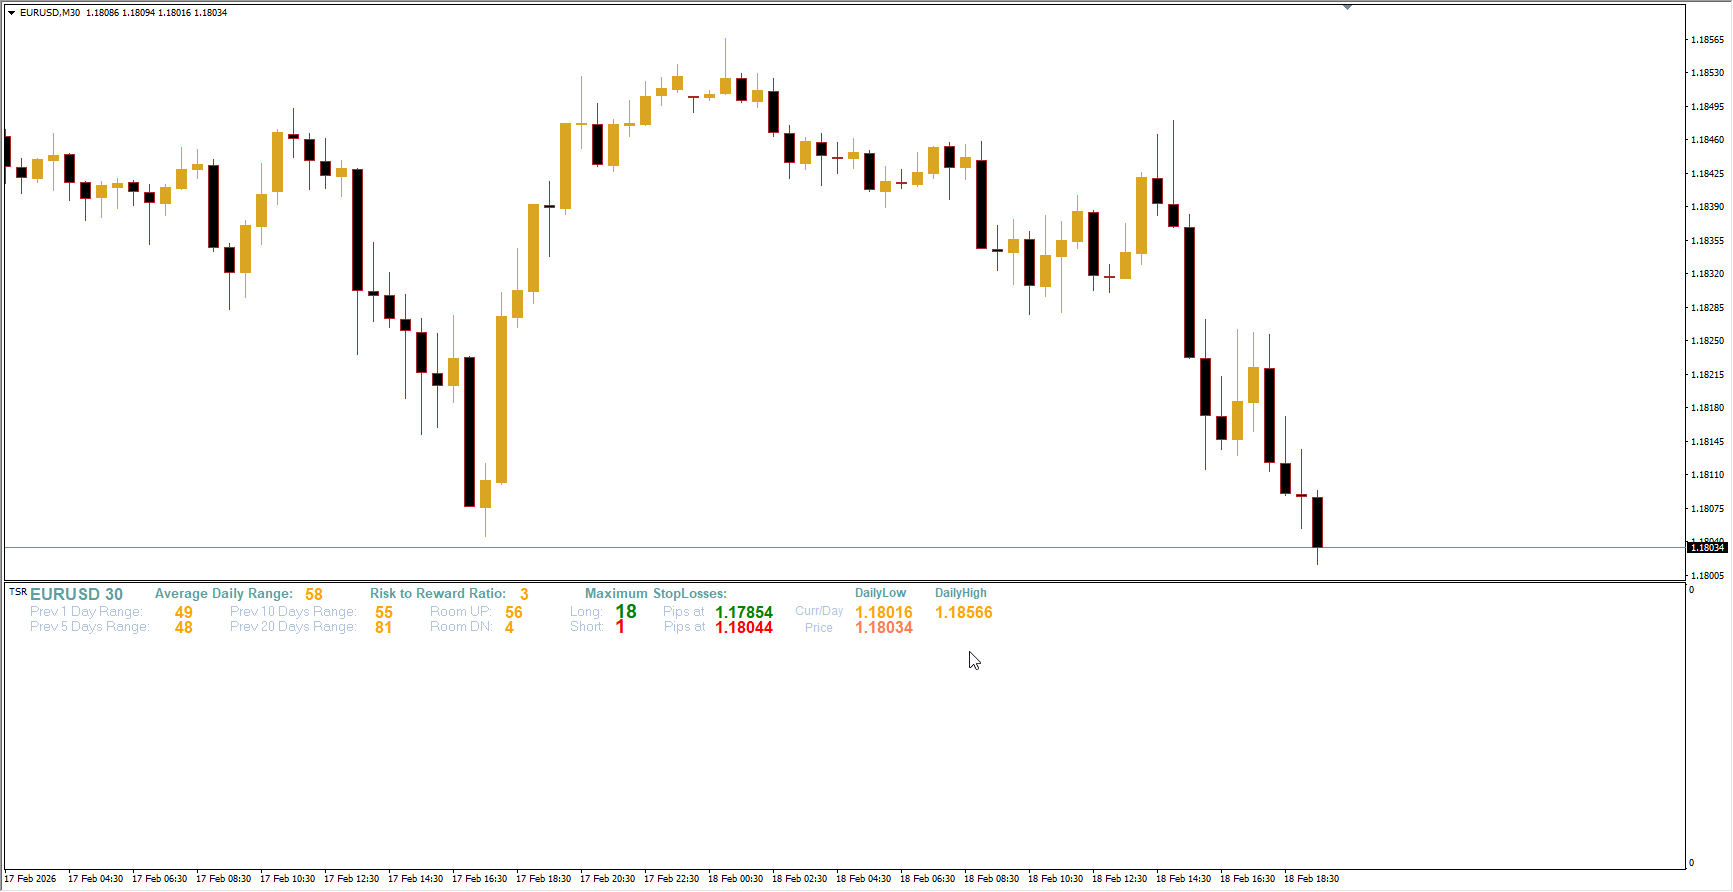1733x892 pixels.
Task: Click the 18 Feb 00:30 time axis label
Action: click(x=735, y=879)
